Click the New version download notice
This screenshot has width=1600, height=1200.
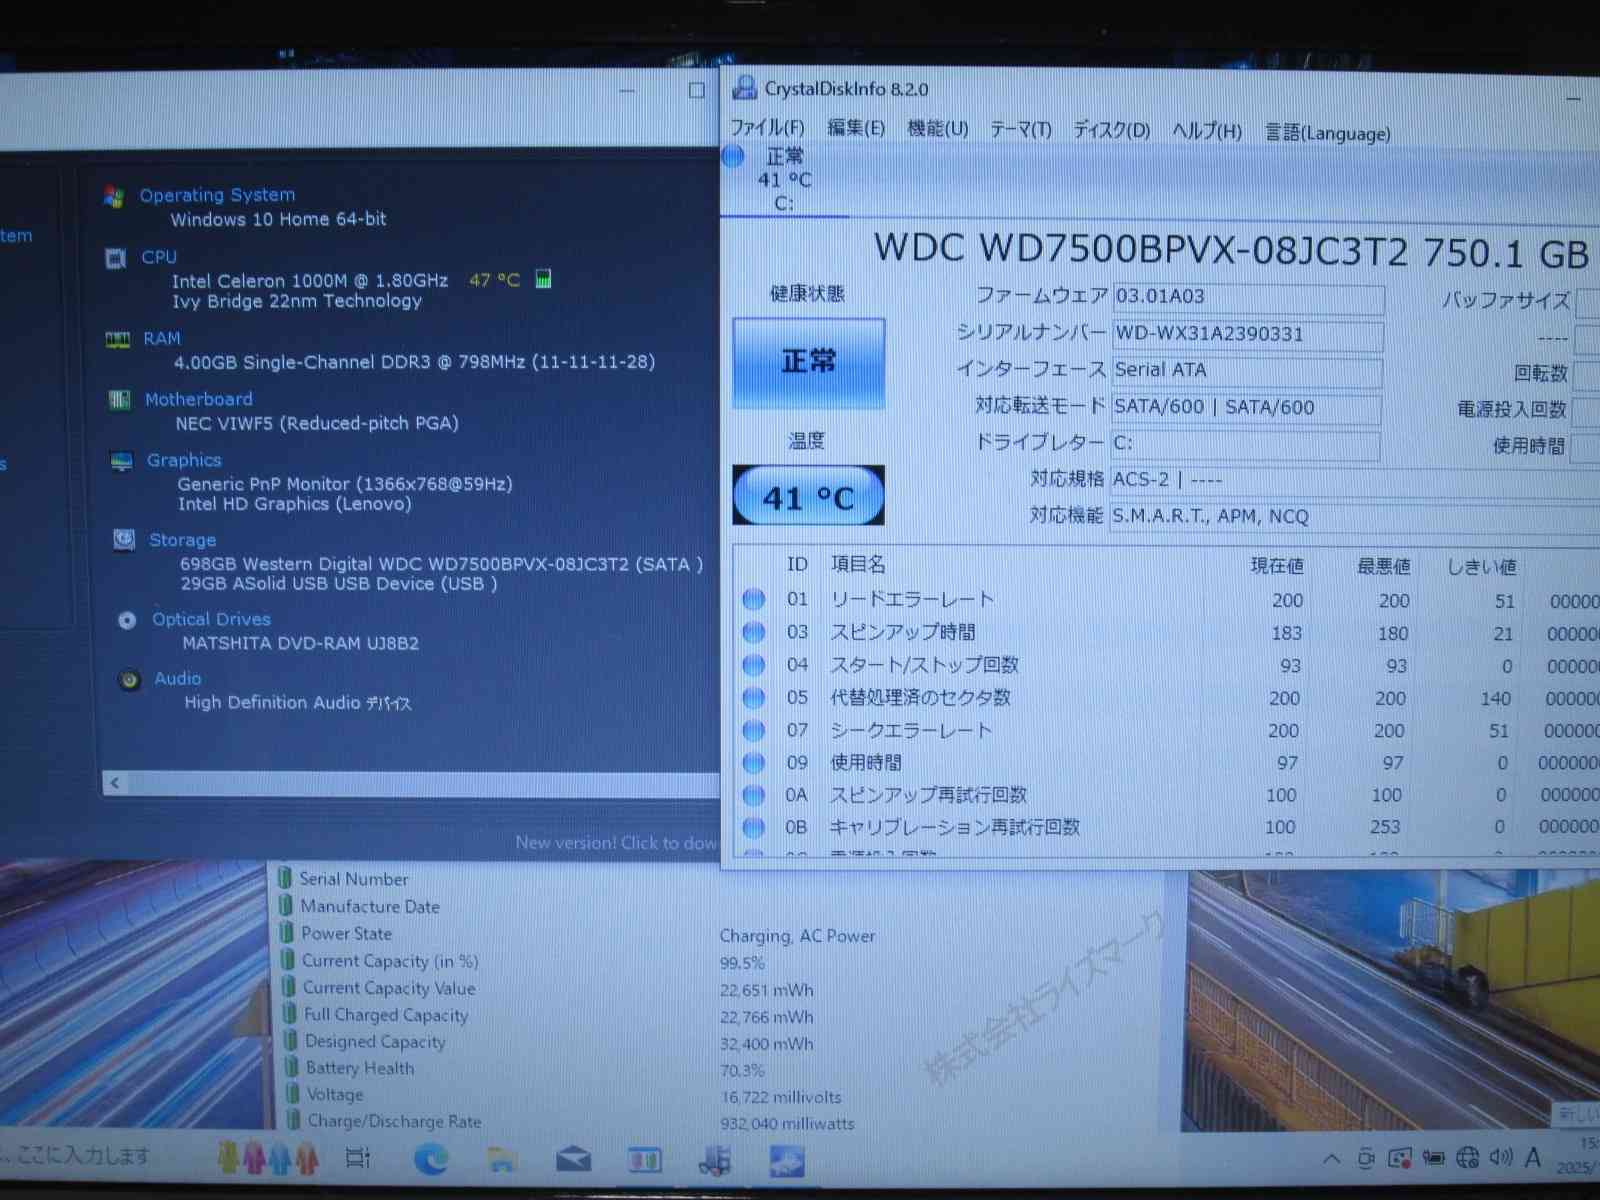click(x=615, y=843)
